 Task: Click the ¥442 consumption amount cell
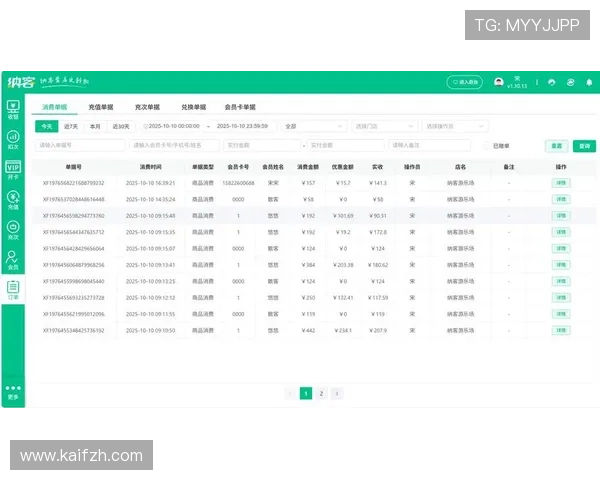[x=308, y=330]
